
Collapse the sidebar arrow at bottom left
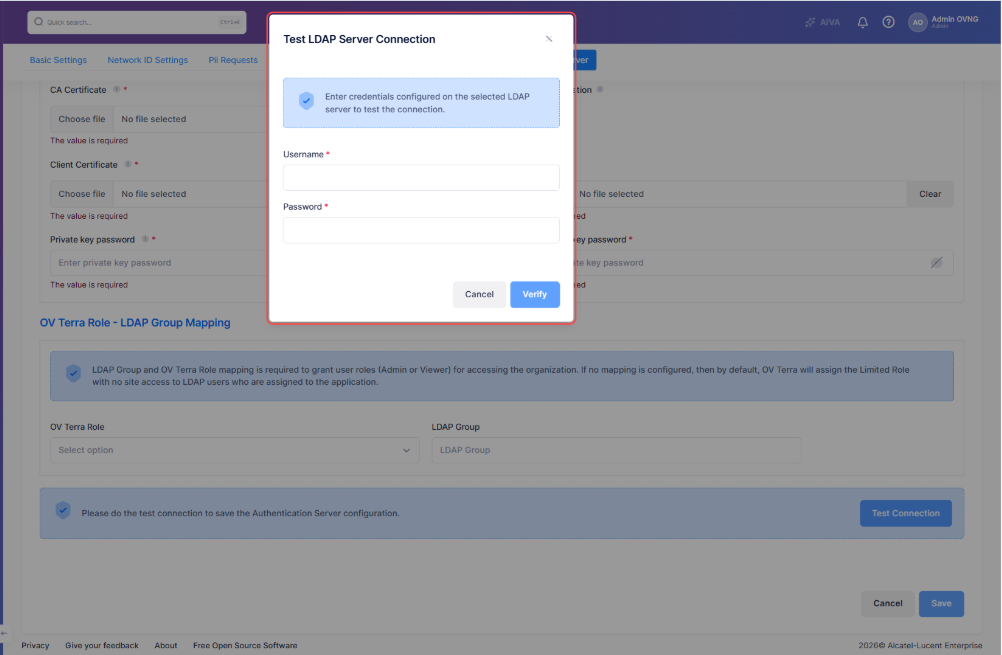(x=4, y=633)
